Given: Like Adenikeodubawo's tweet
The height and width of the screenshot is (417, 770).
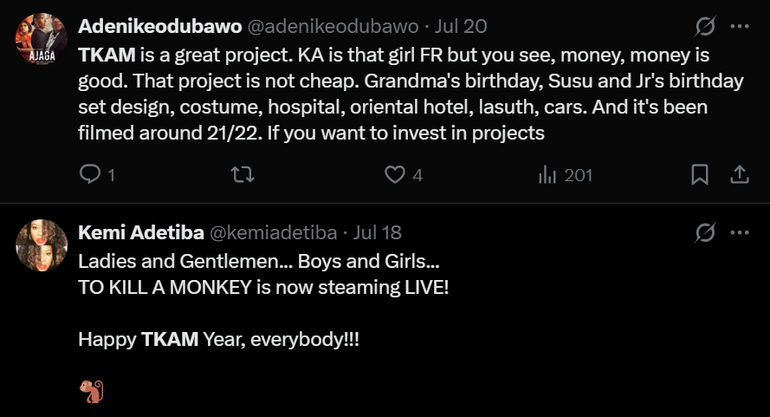Looking at the screenshot, I should pos(395,175).
